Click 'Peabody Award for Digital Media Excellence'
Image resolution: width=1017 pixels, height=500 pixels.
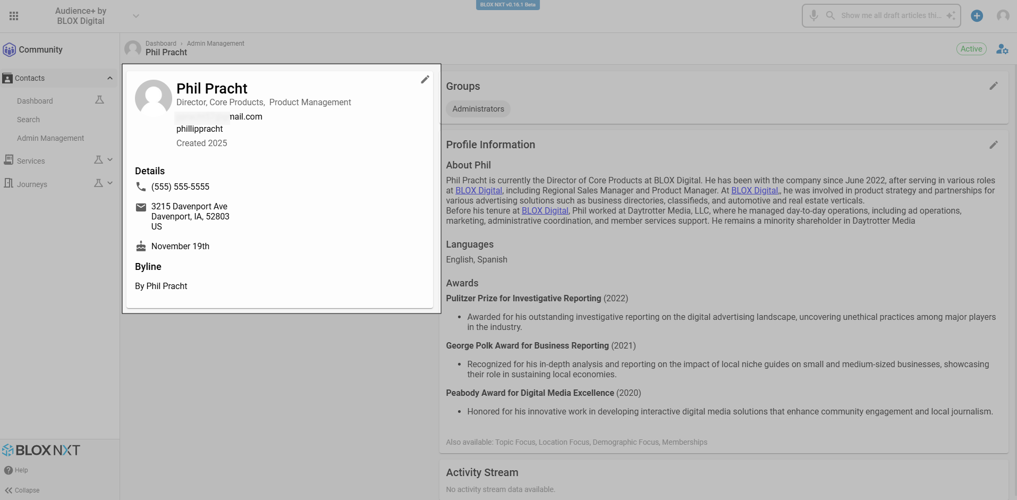(x=530, y=393)
